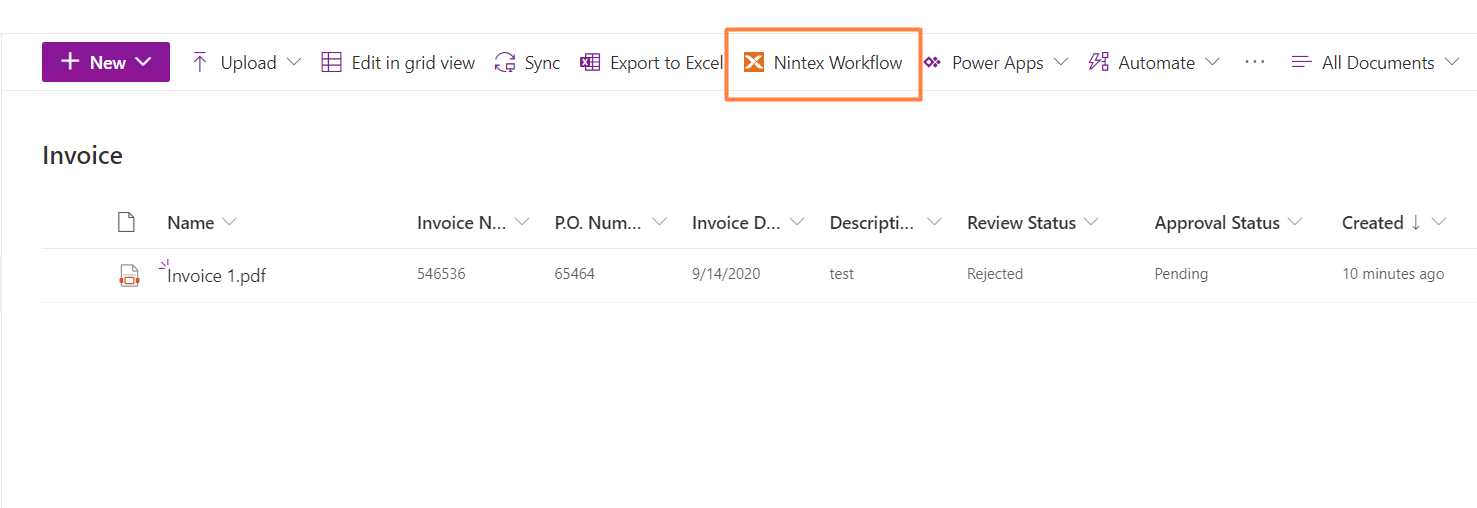This screenshot has height=508, width=1477.
Task: Open the Invoice 1.pdf file
Action: coord(217,276)
